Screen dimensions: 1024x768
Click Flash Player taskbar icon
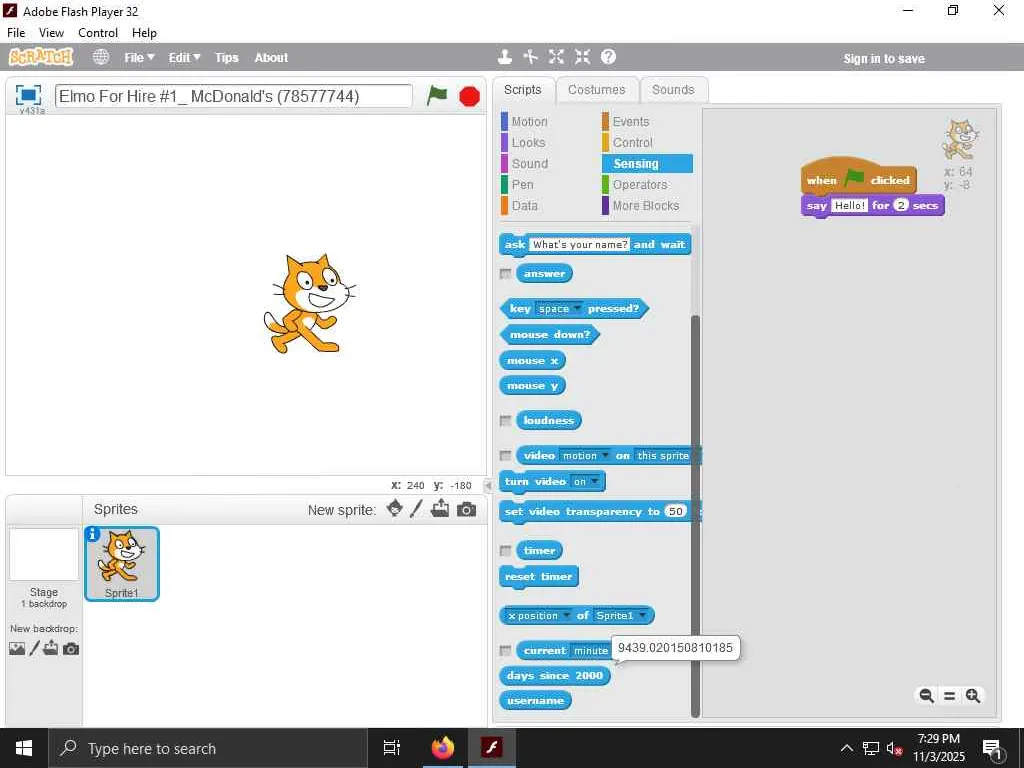[492, 748]
